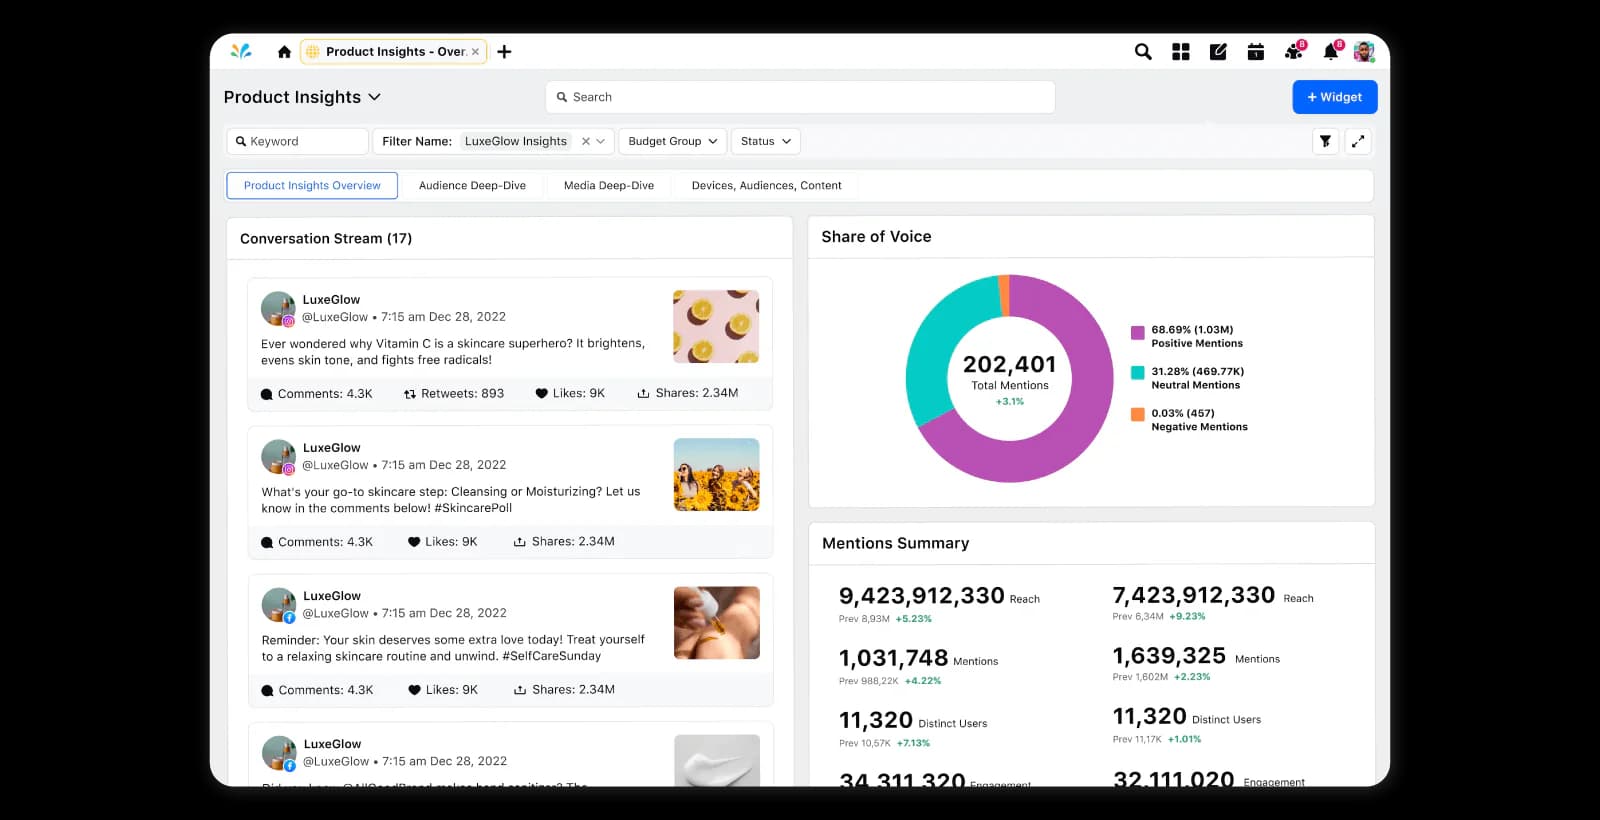The image size is (1600, 820).
Task: Switch to Media Deep-Dive tab
Action: (x=609, y=185)
